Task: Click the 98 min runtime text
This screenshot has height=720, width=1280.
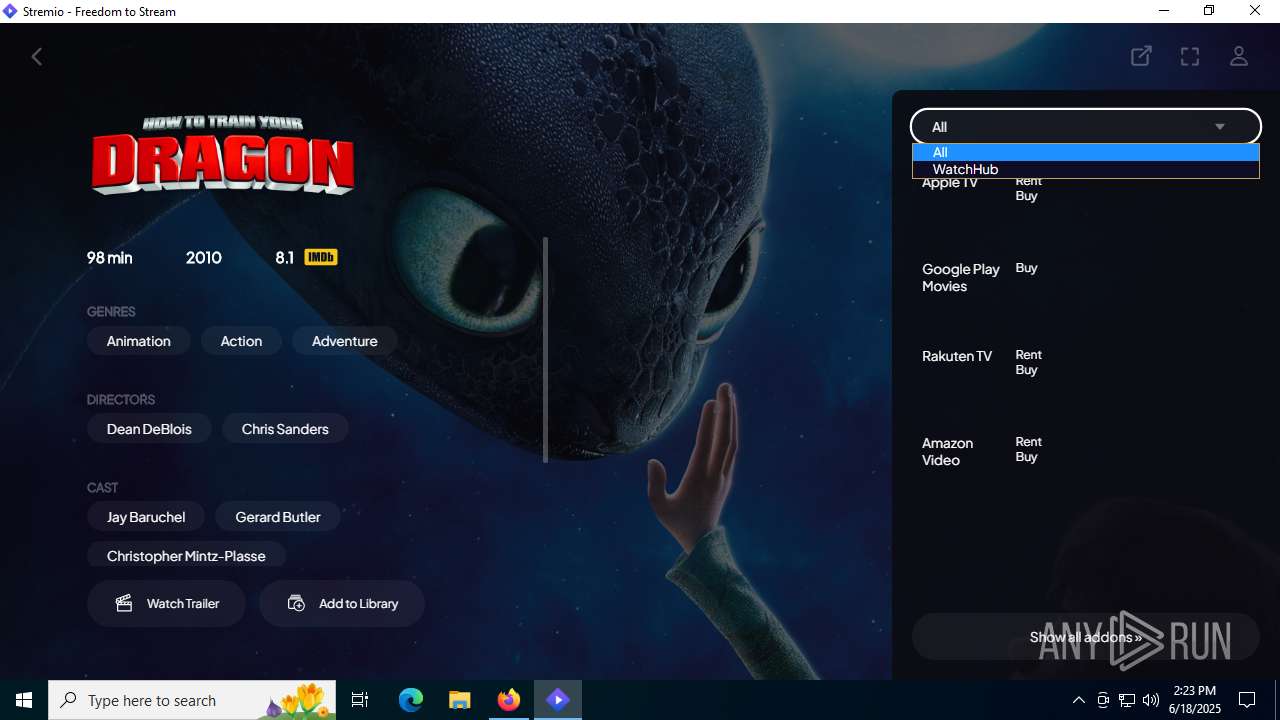Action: click(x=110, y=257)
